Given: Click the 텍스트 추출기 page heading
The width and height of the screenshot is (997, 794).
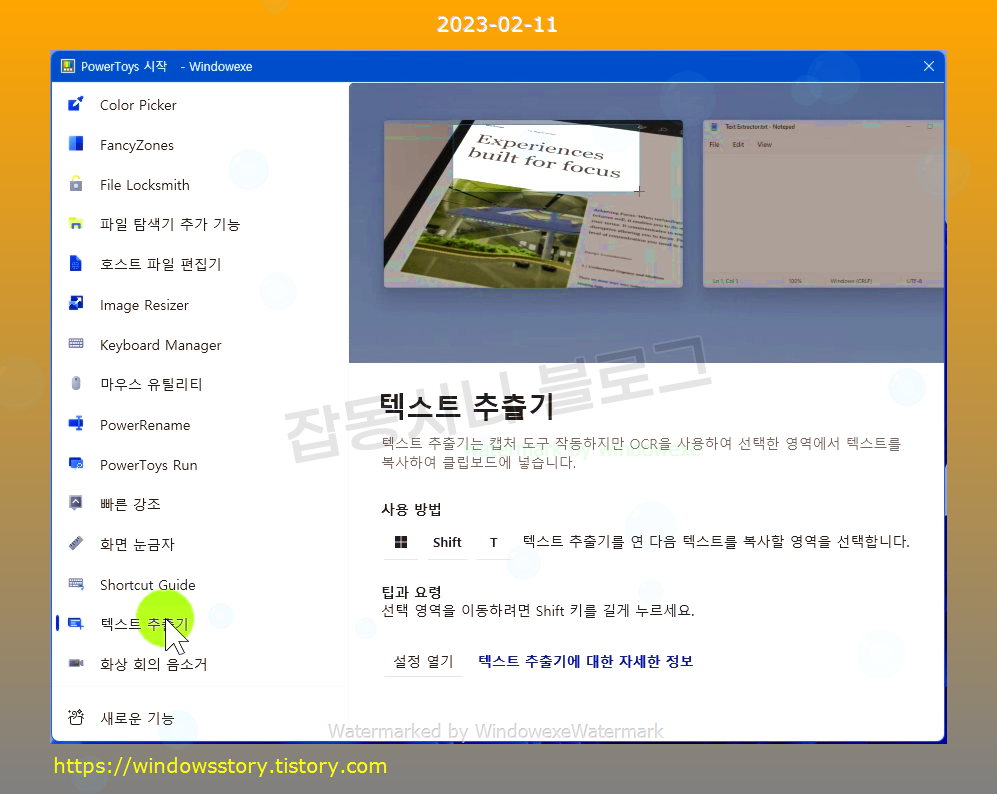Looking at the screenshot, I should pos(467,407).
